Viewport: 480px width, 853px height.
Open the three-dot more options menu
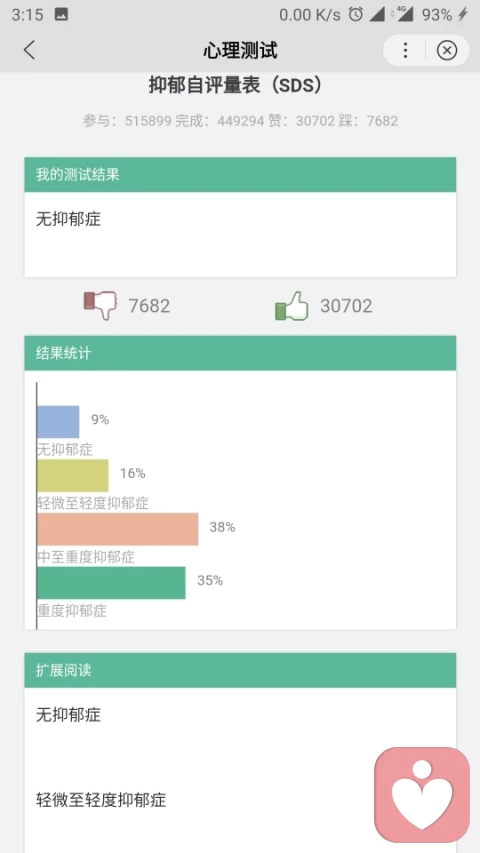[405, 51]
